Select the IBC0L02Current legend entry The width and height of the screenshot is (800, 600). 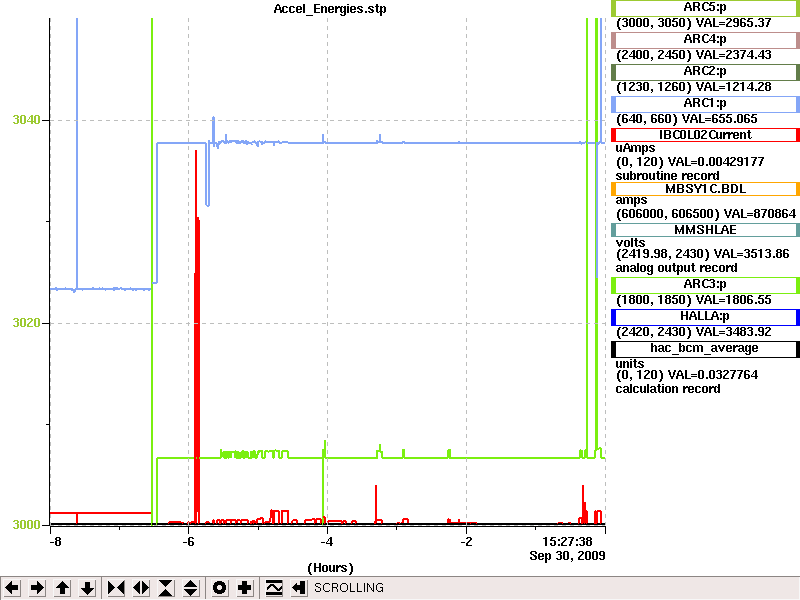coord(705,135)
